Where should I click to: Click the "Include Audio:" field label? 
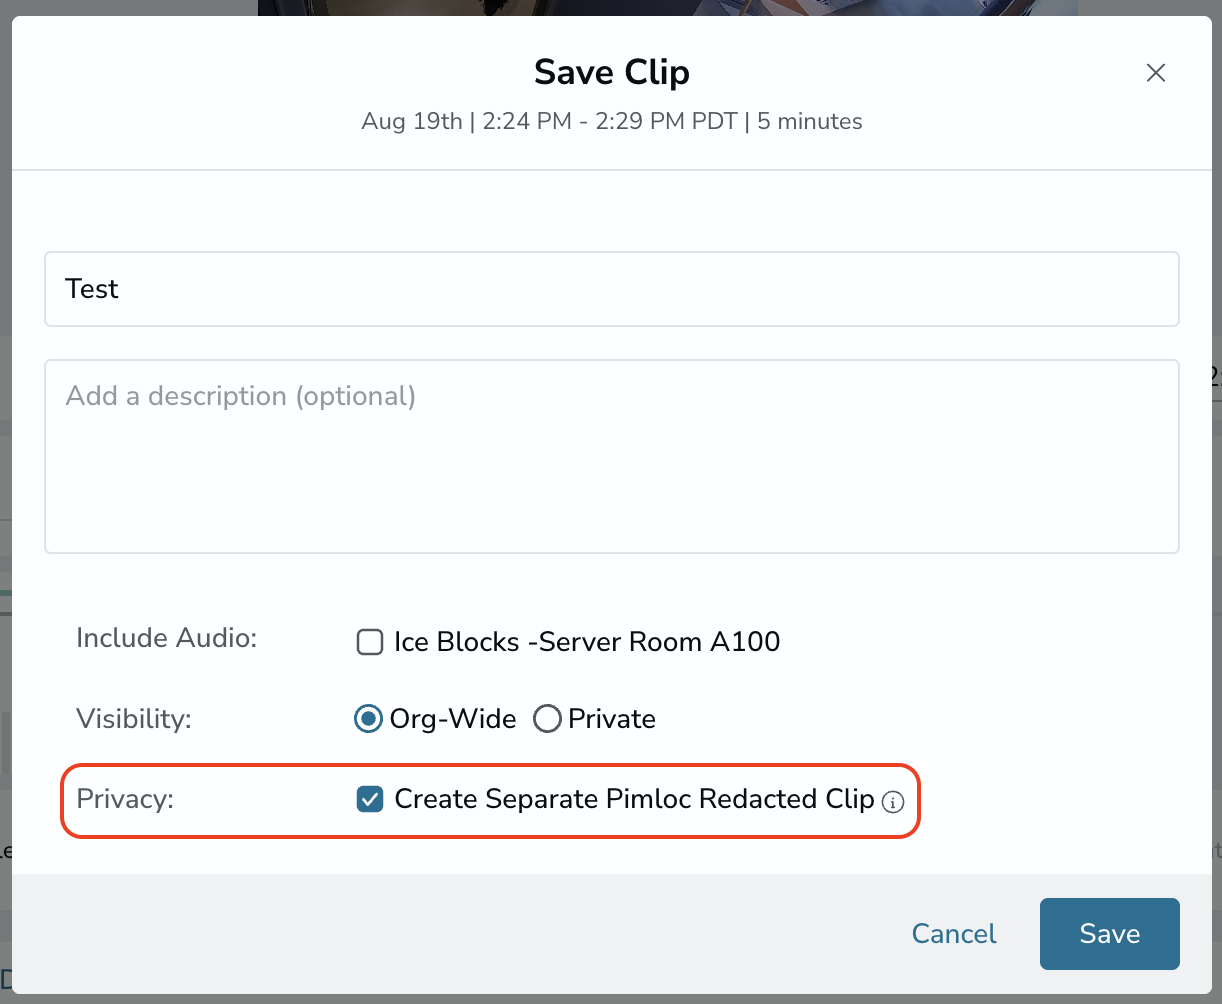tap(166, 638)
